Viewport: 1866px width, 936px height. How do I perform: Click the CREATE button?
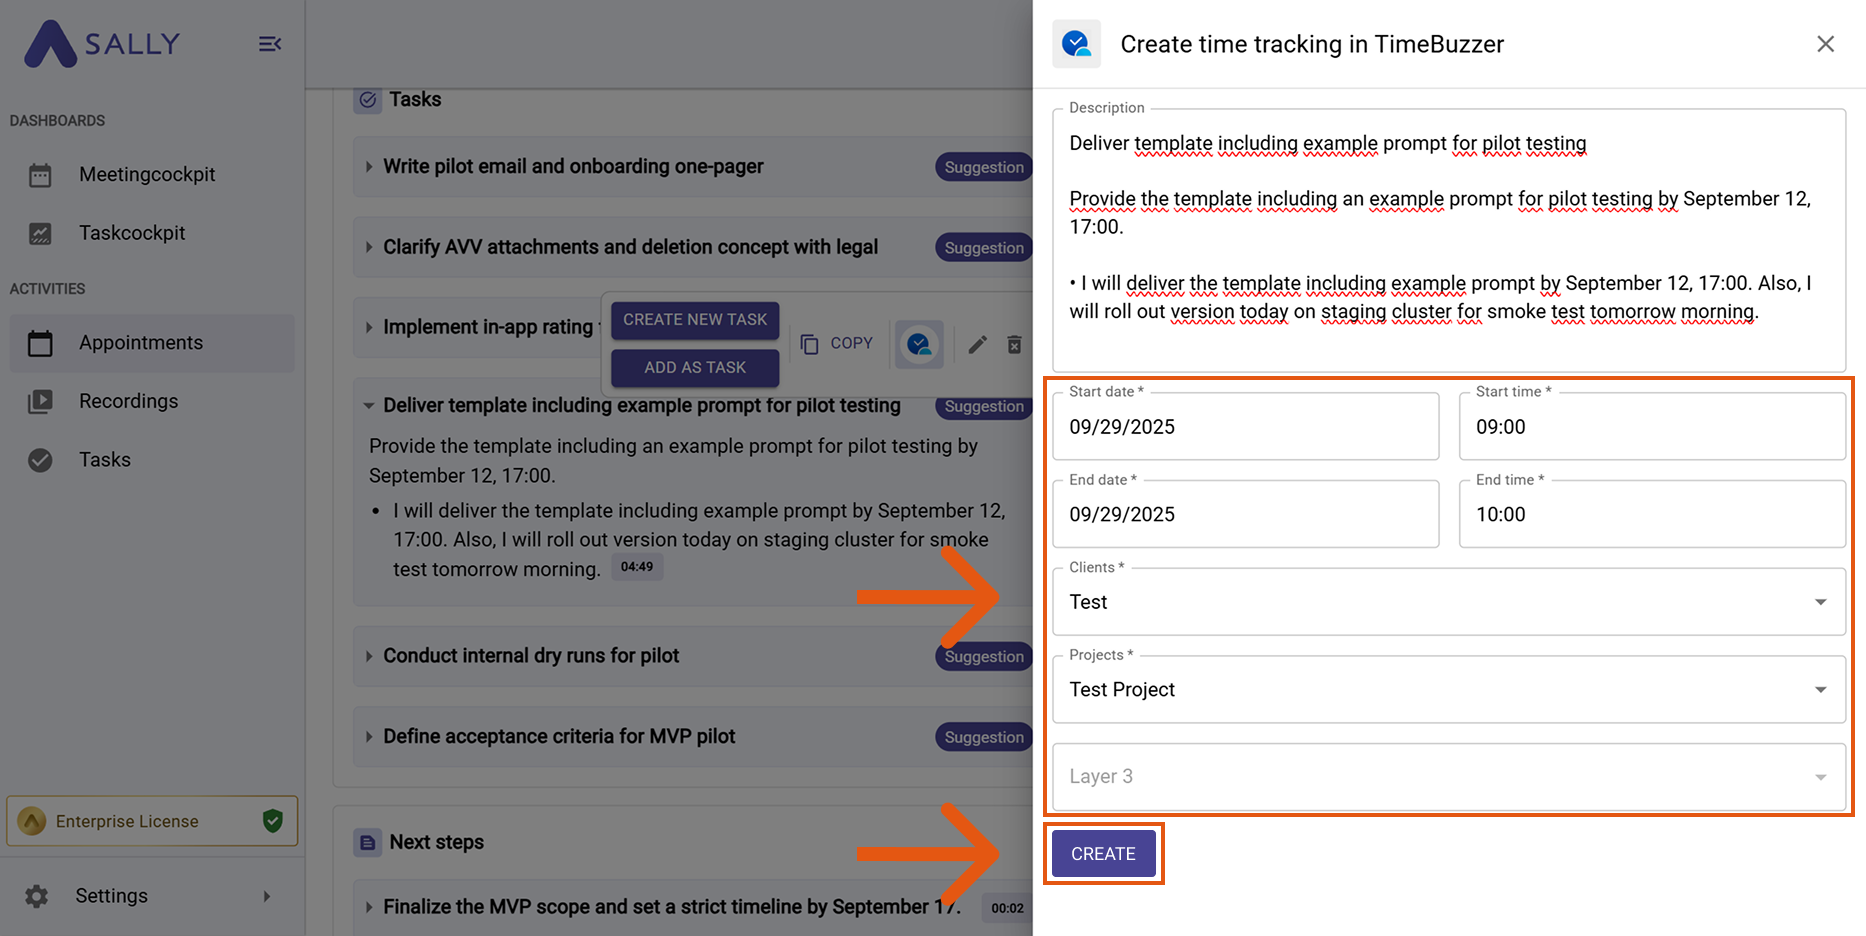(x=1103, y=854)
